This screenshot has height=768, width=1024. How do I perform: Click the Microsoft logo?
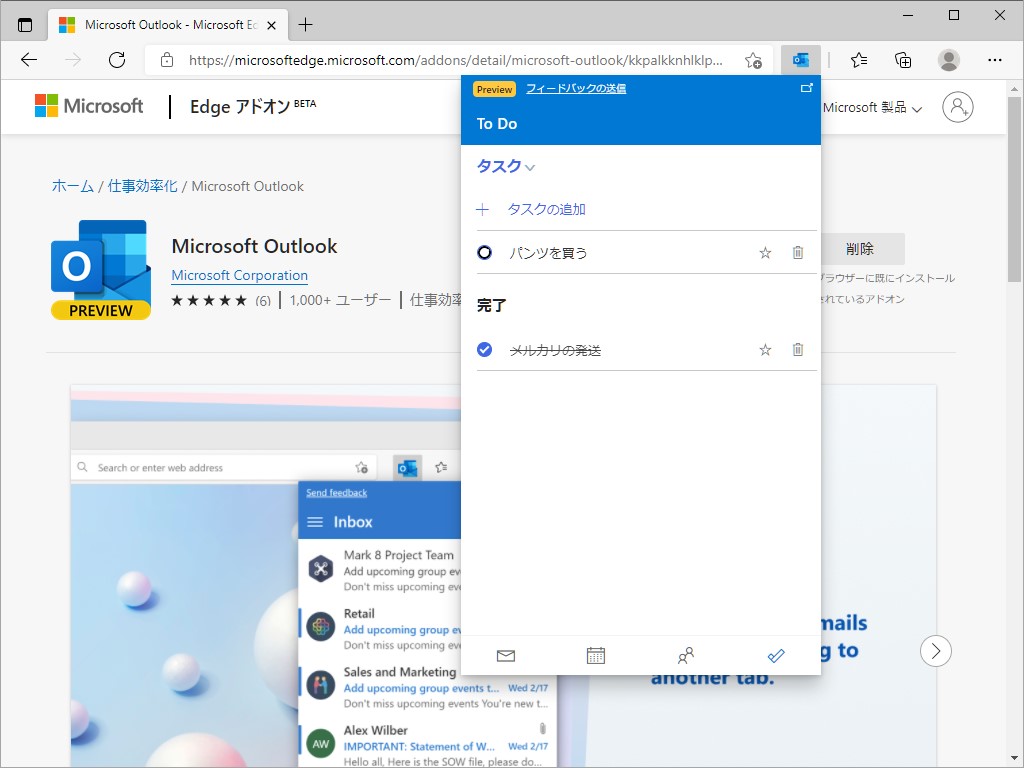click(89, 106)
